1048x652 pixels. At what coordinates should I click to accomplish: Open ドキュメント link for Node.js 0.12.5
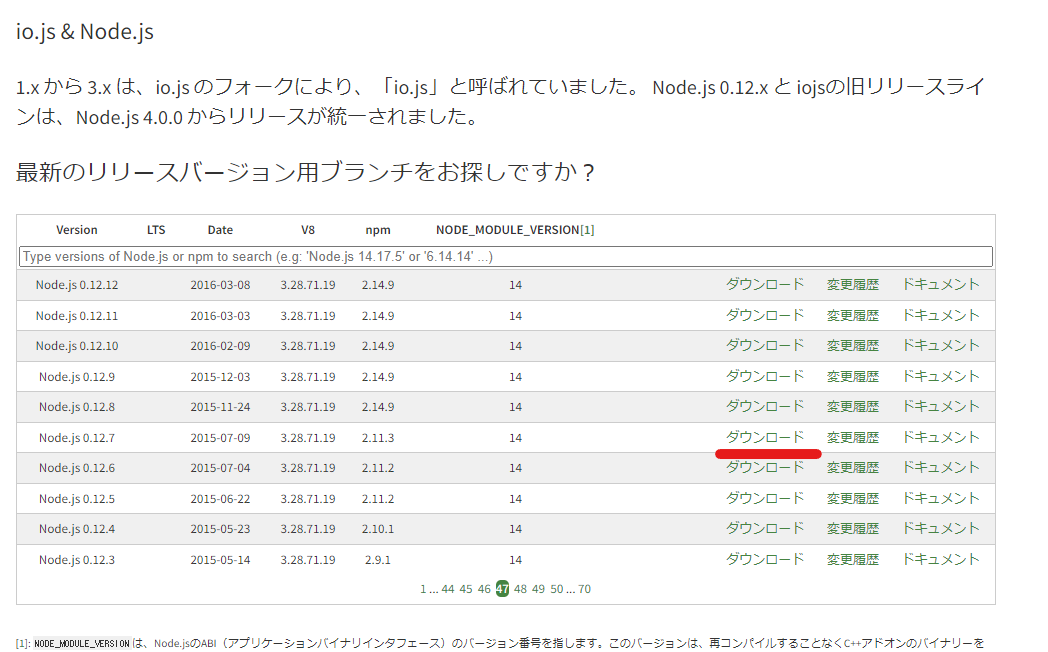coord(940,498)
